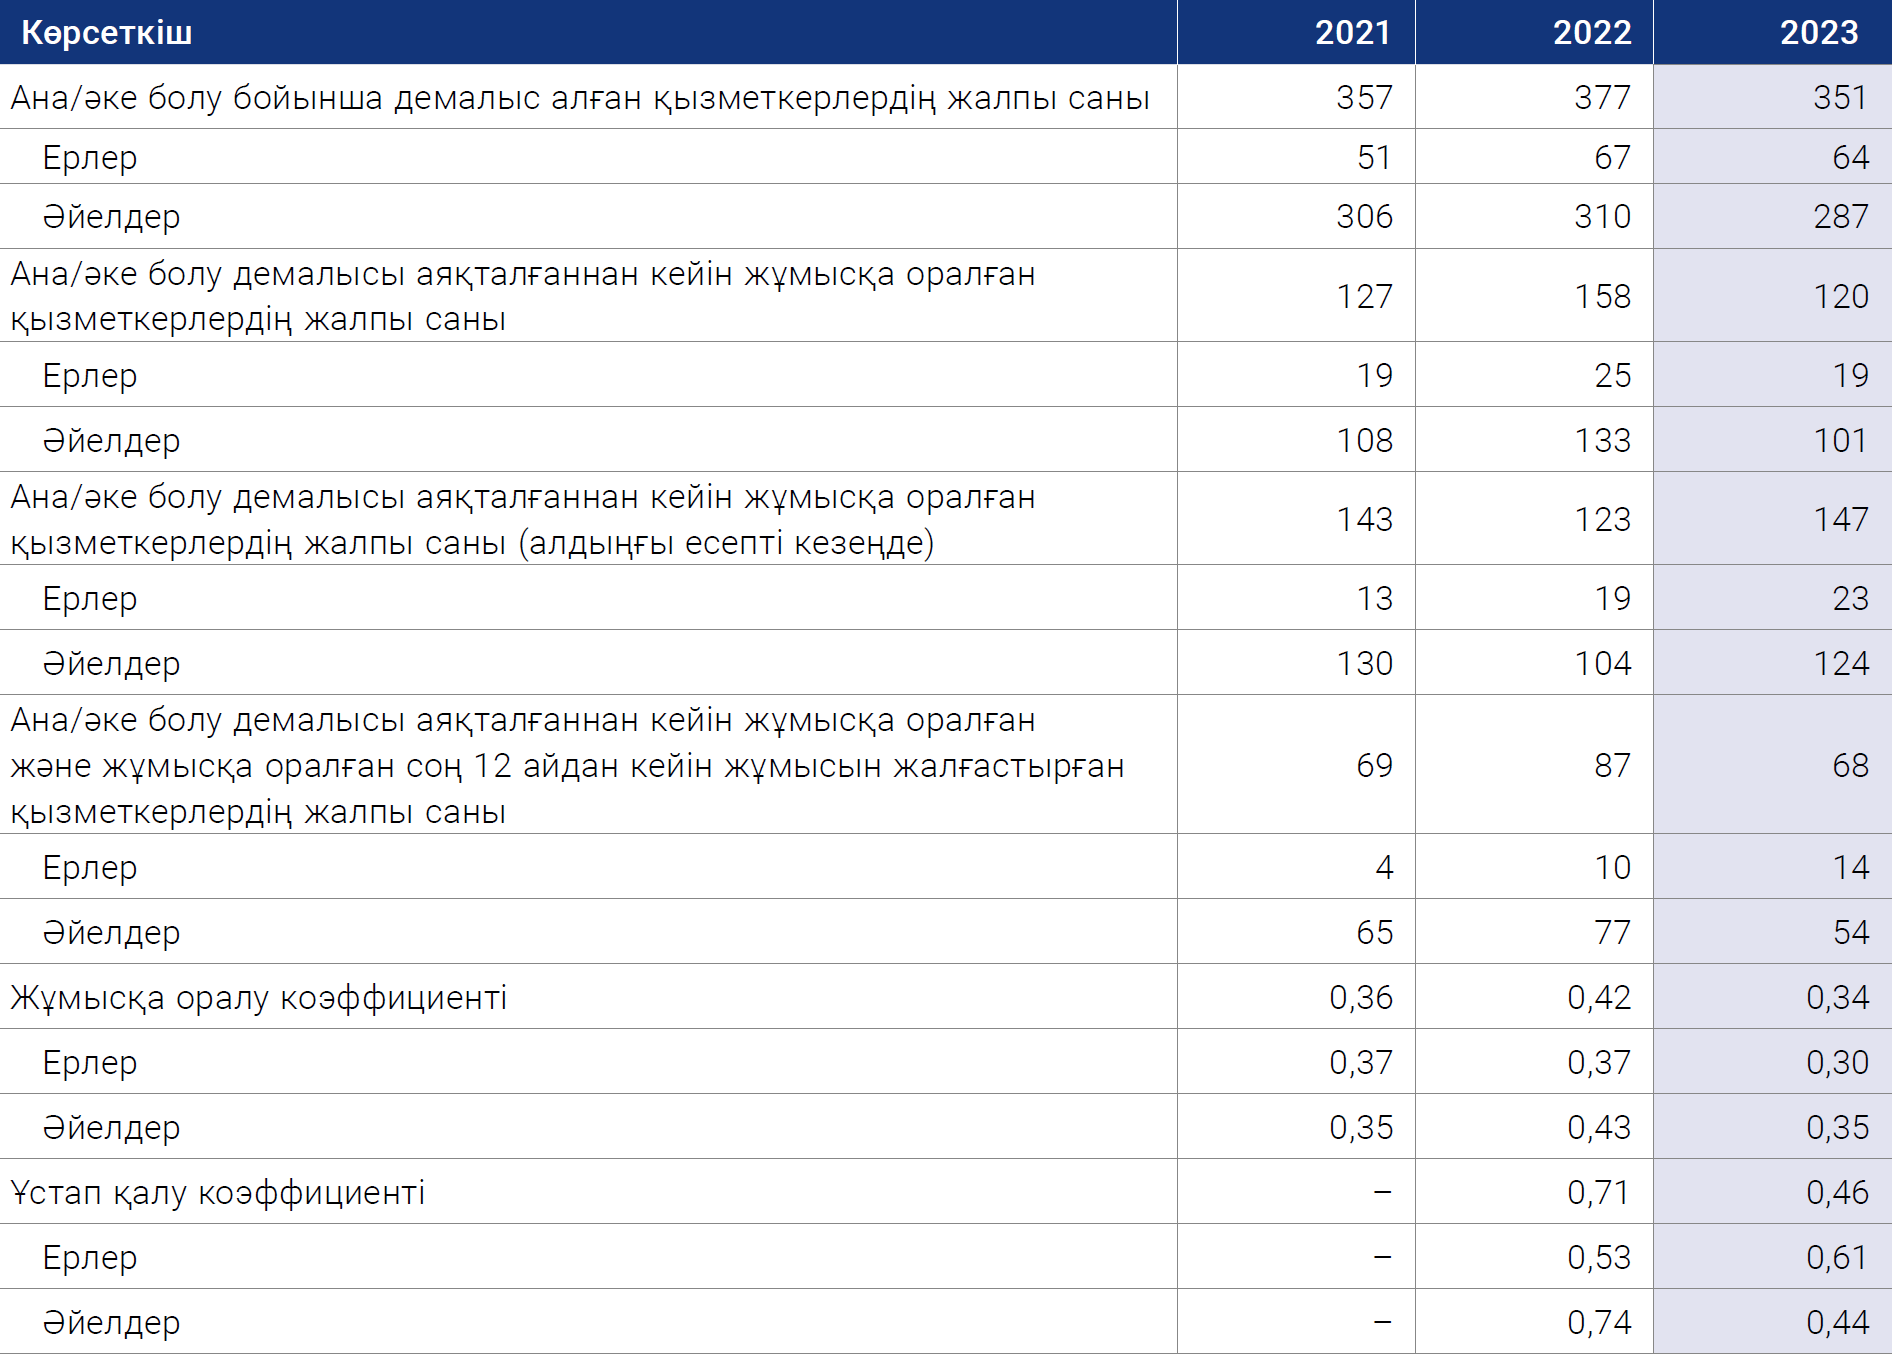Image resolution: width=1892 pixels, height=1354 pixels.
Task: Click the value 351
Action: [1840, 98]
